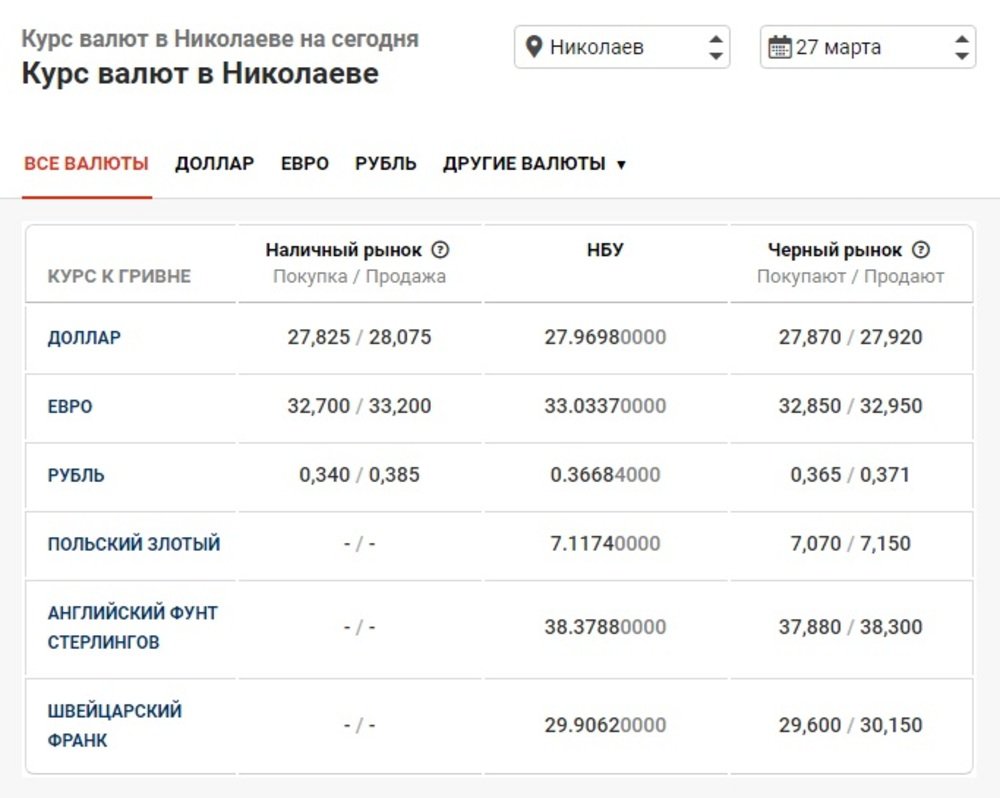Open the РУБЛЬ currency link in table
Viewport: 1000px width, 798px height.
76,475
